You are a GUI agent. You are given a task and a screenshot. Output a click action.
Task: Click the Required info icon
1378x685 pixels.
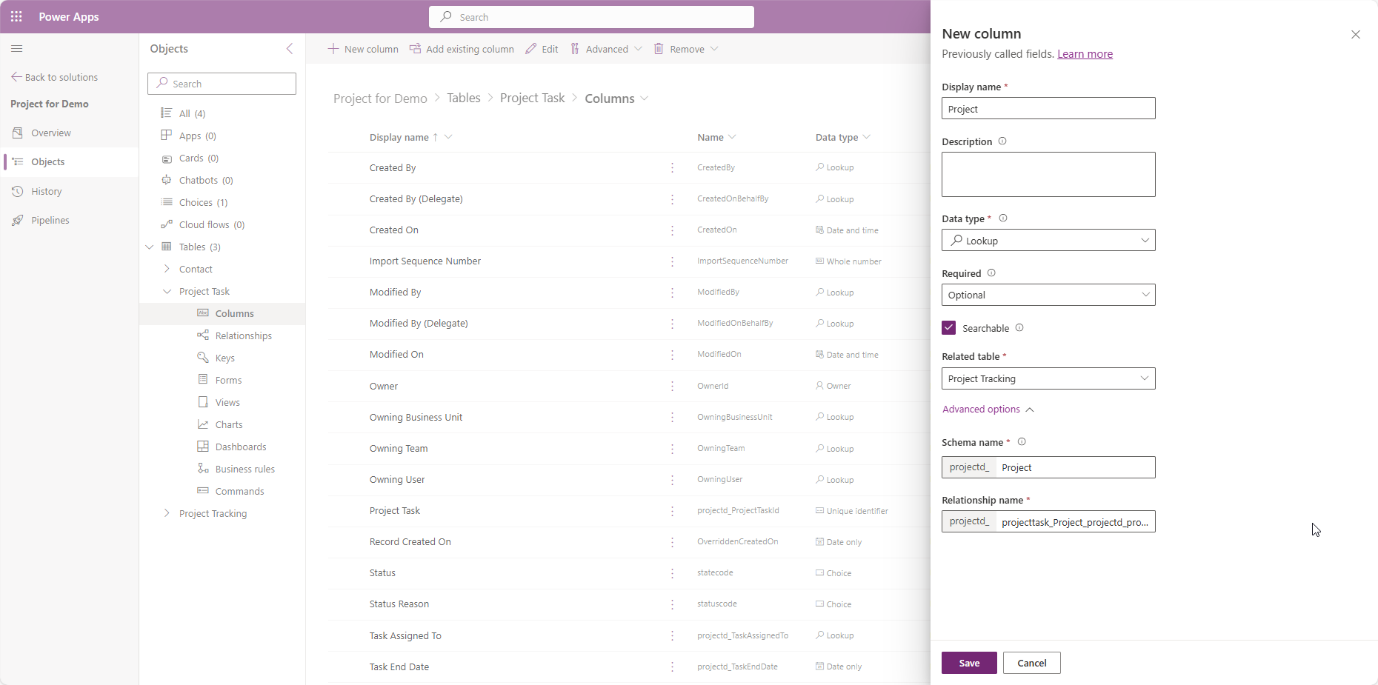pos(991,272)
